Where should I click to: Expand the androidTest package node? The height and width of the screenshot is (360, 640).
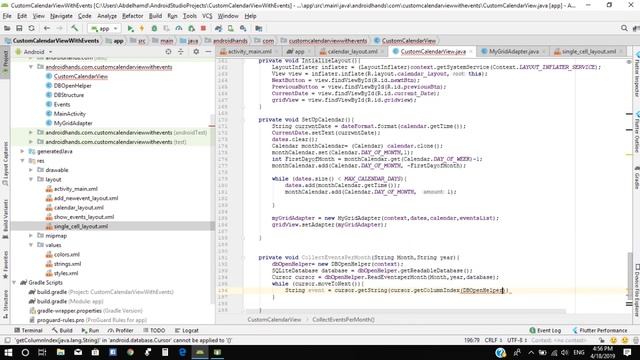click(31, 133)
